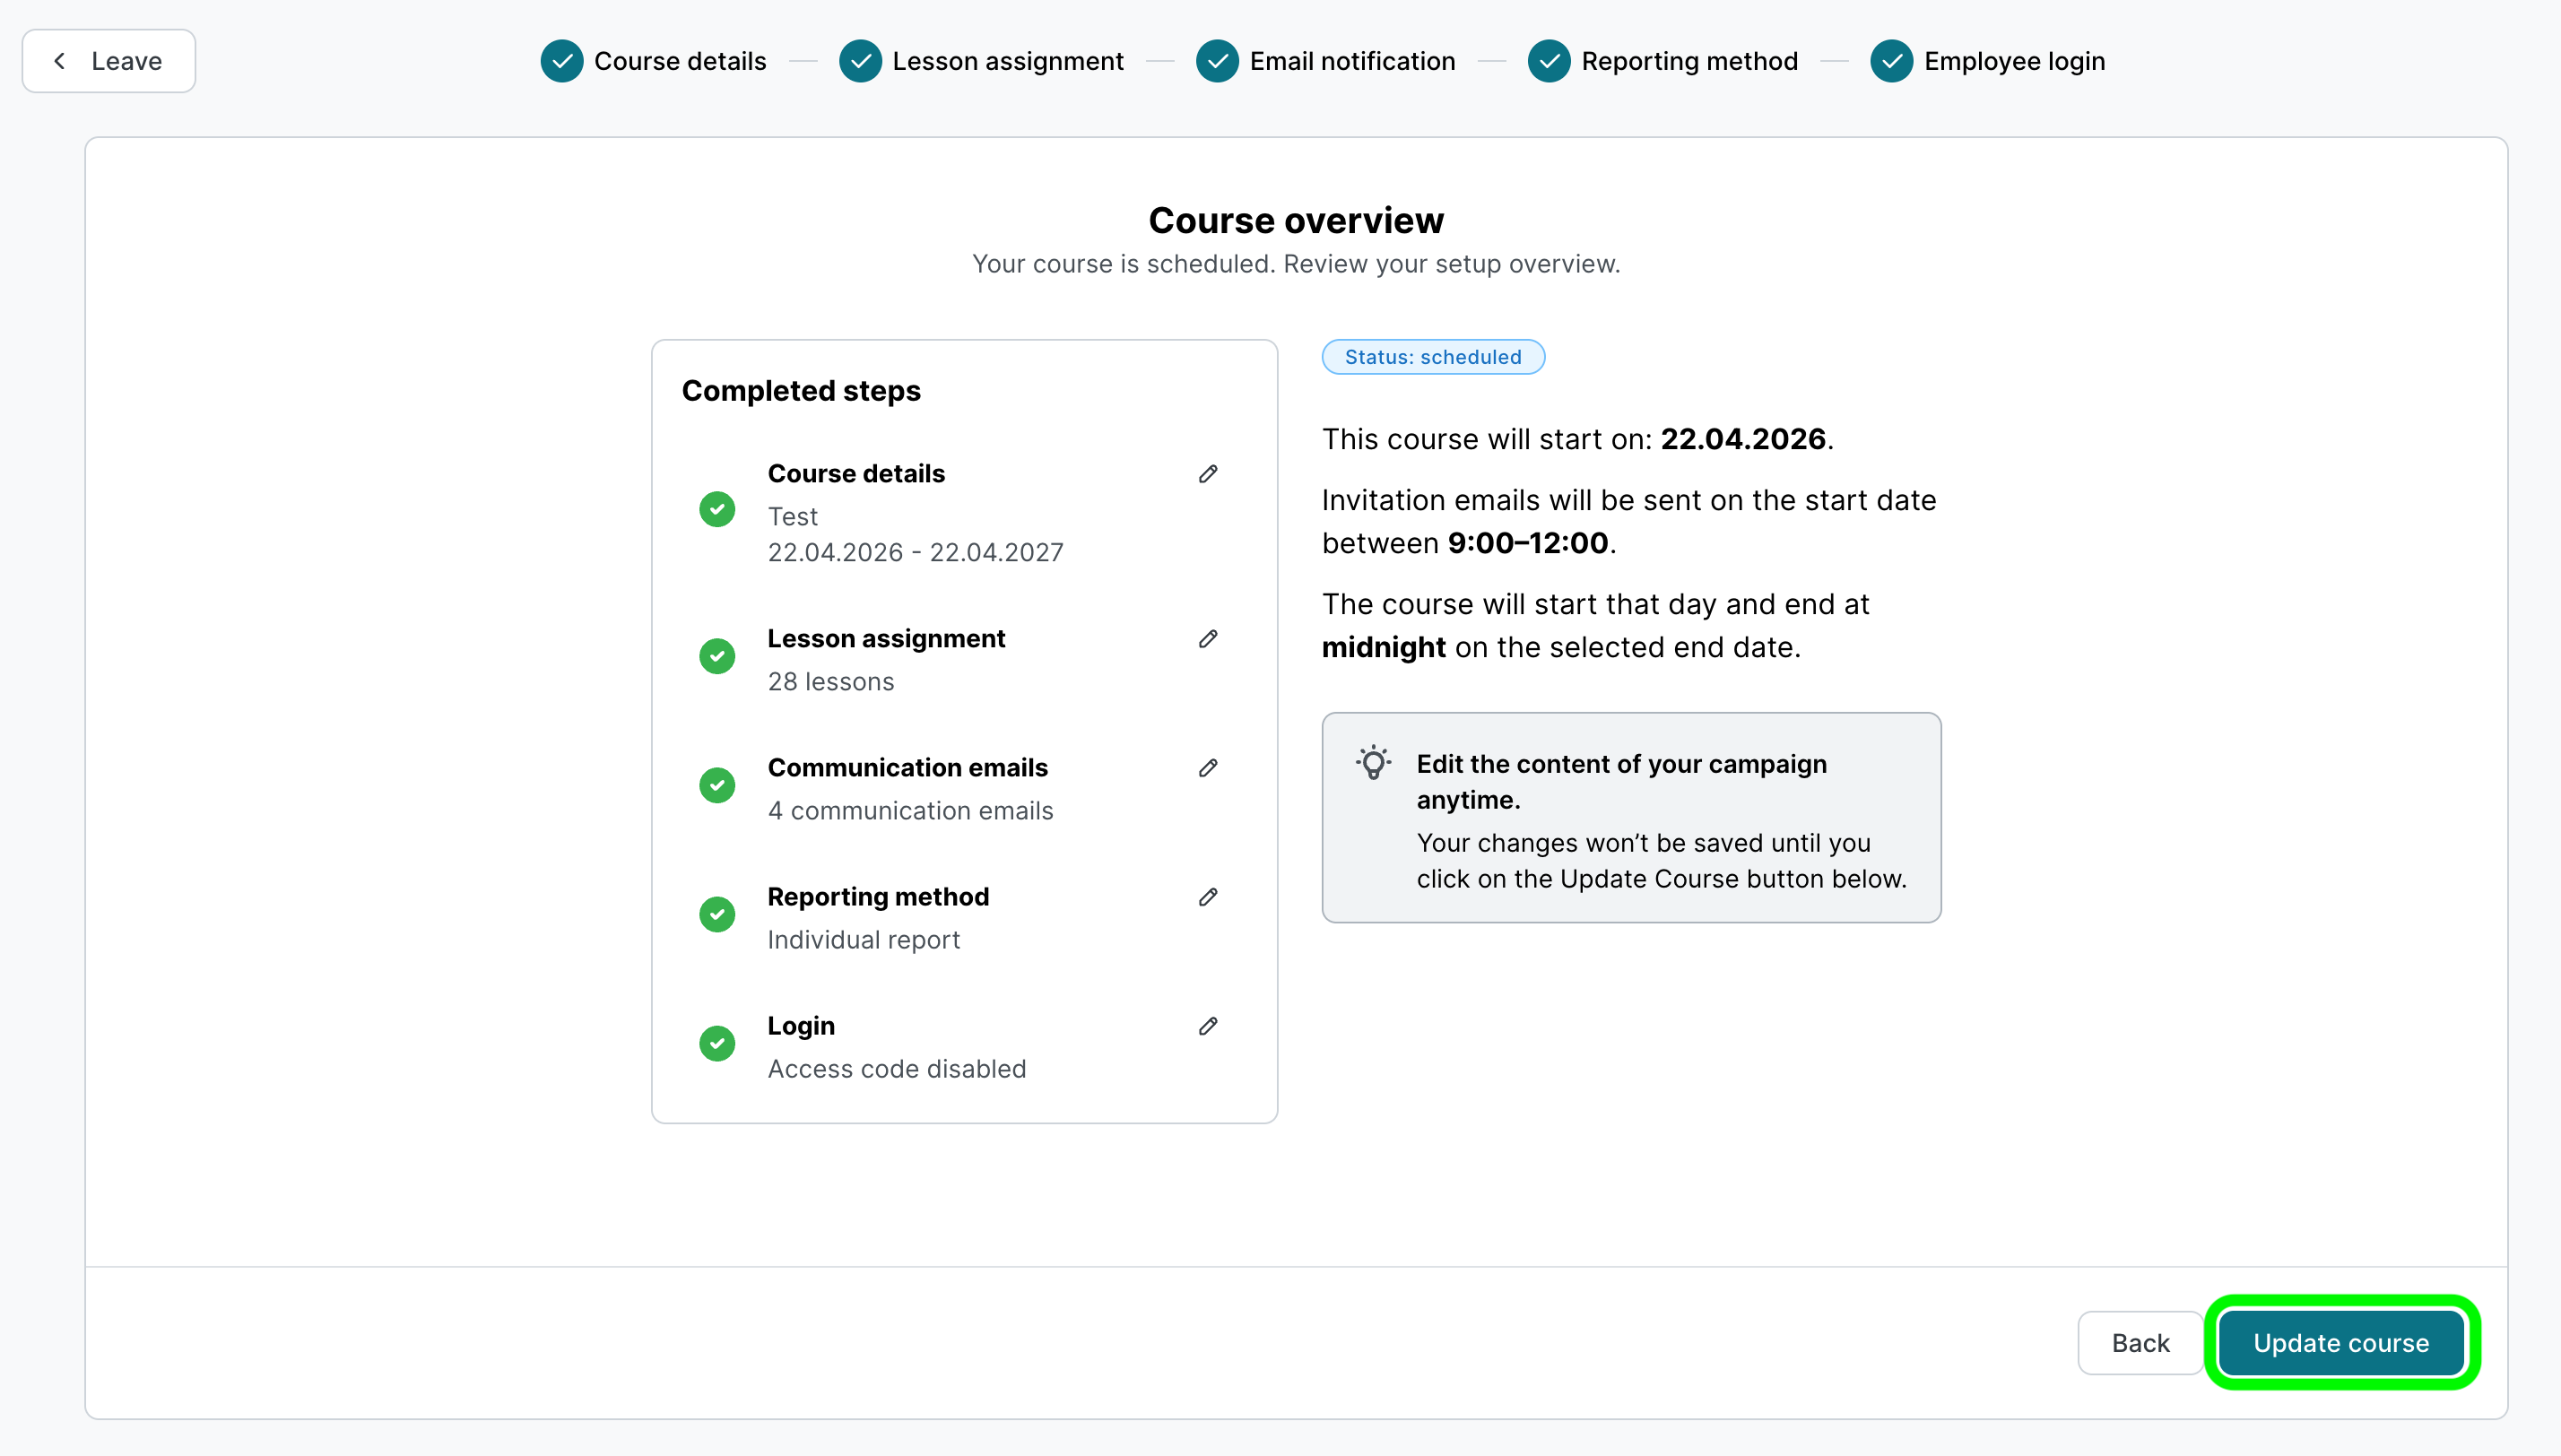The width and height of the screenshot is (2561, 1456).
Task: Go to Lesson assignment wizard step
Action: (981, 61)
